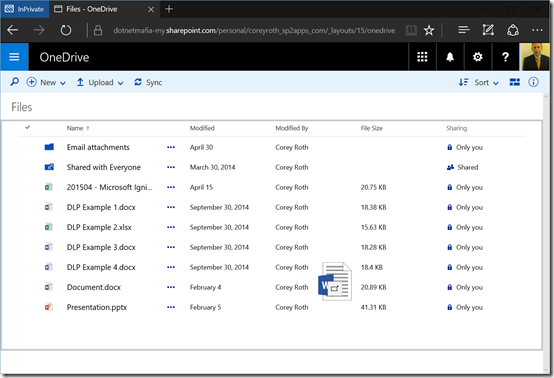Open DLP Example 3.docx

(101, 247)
